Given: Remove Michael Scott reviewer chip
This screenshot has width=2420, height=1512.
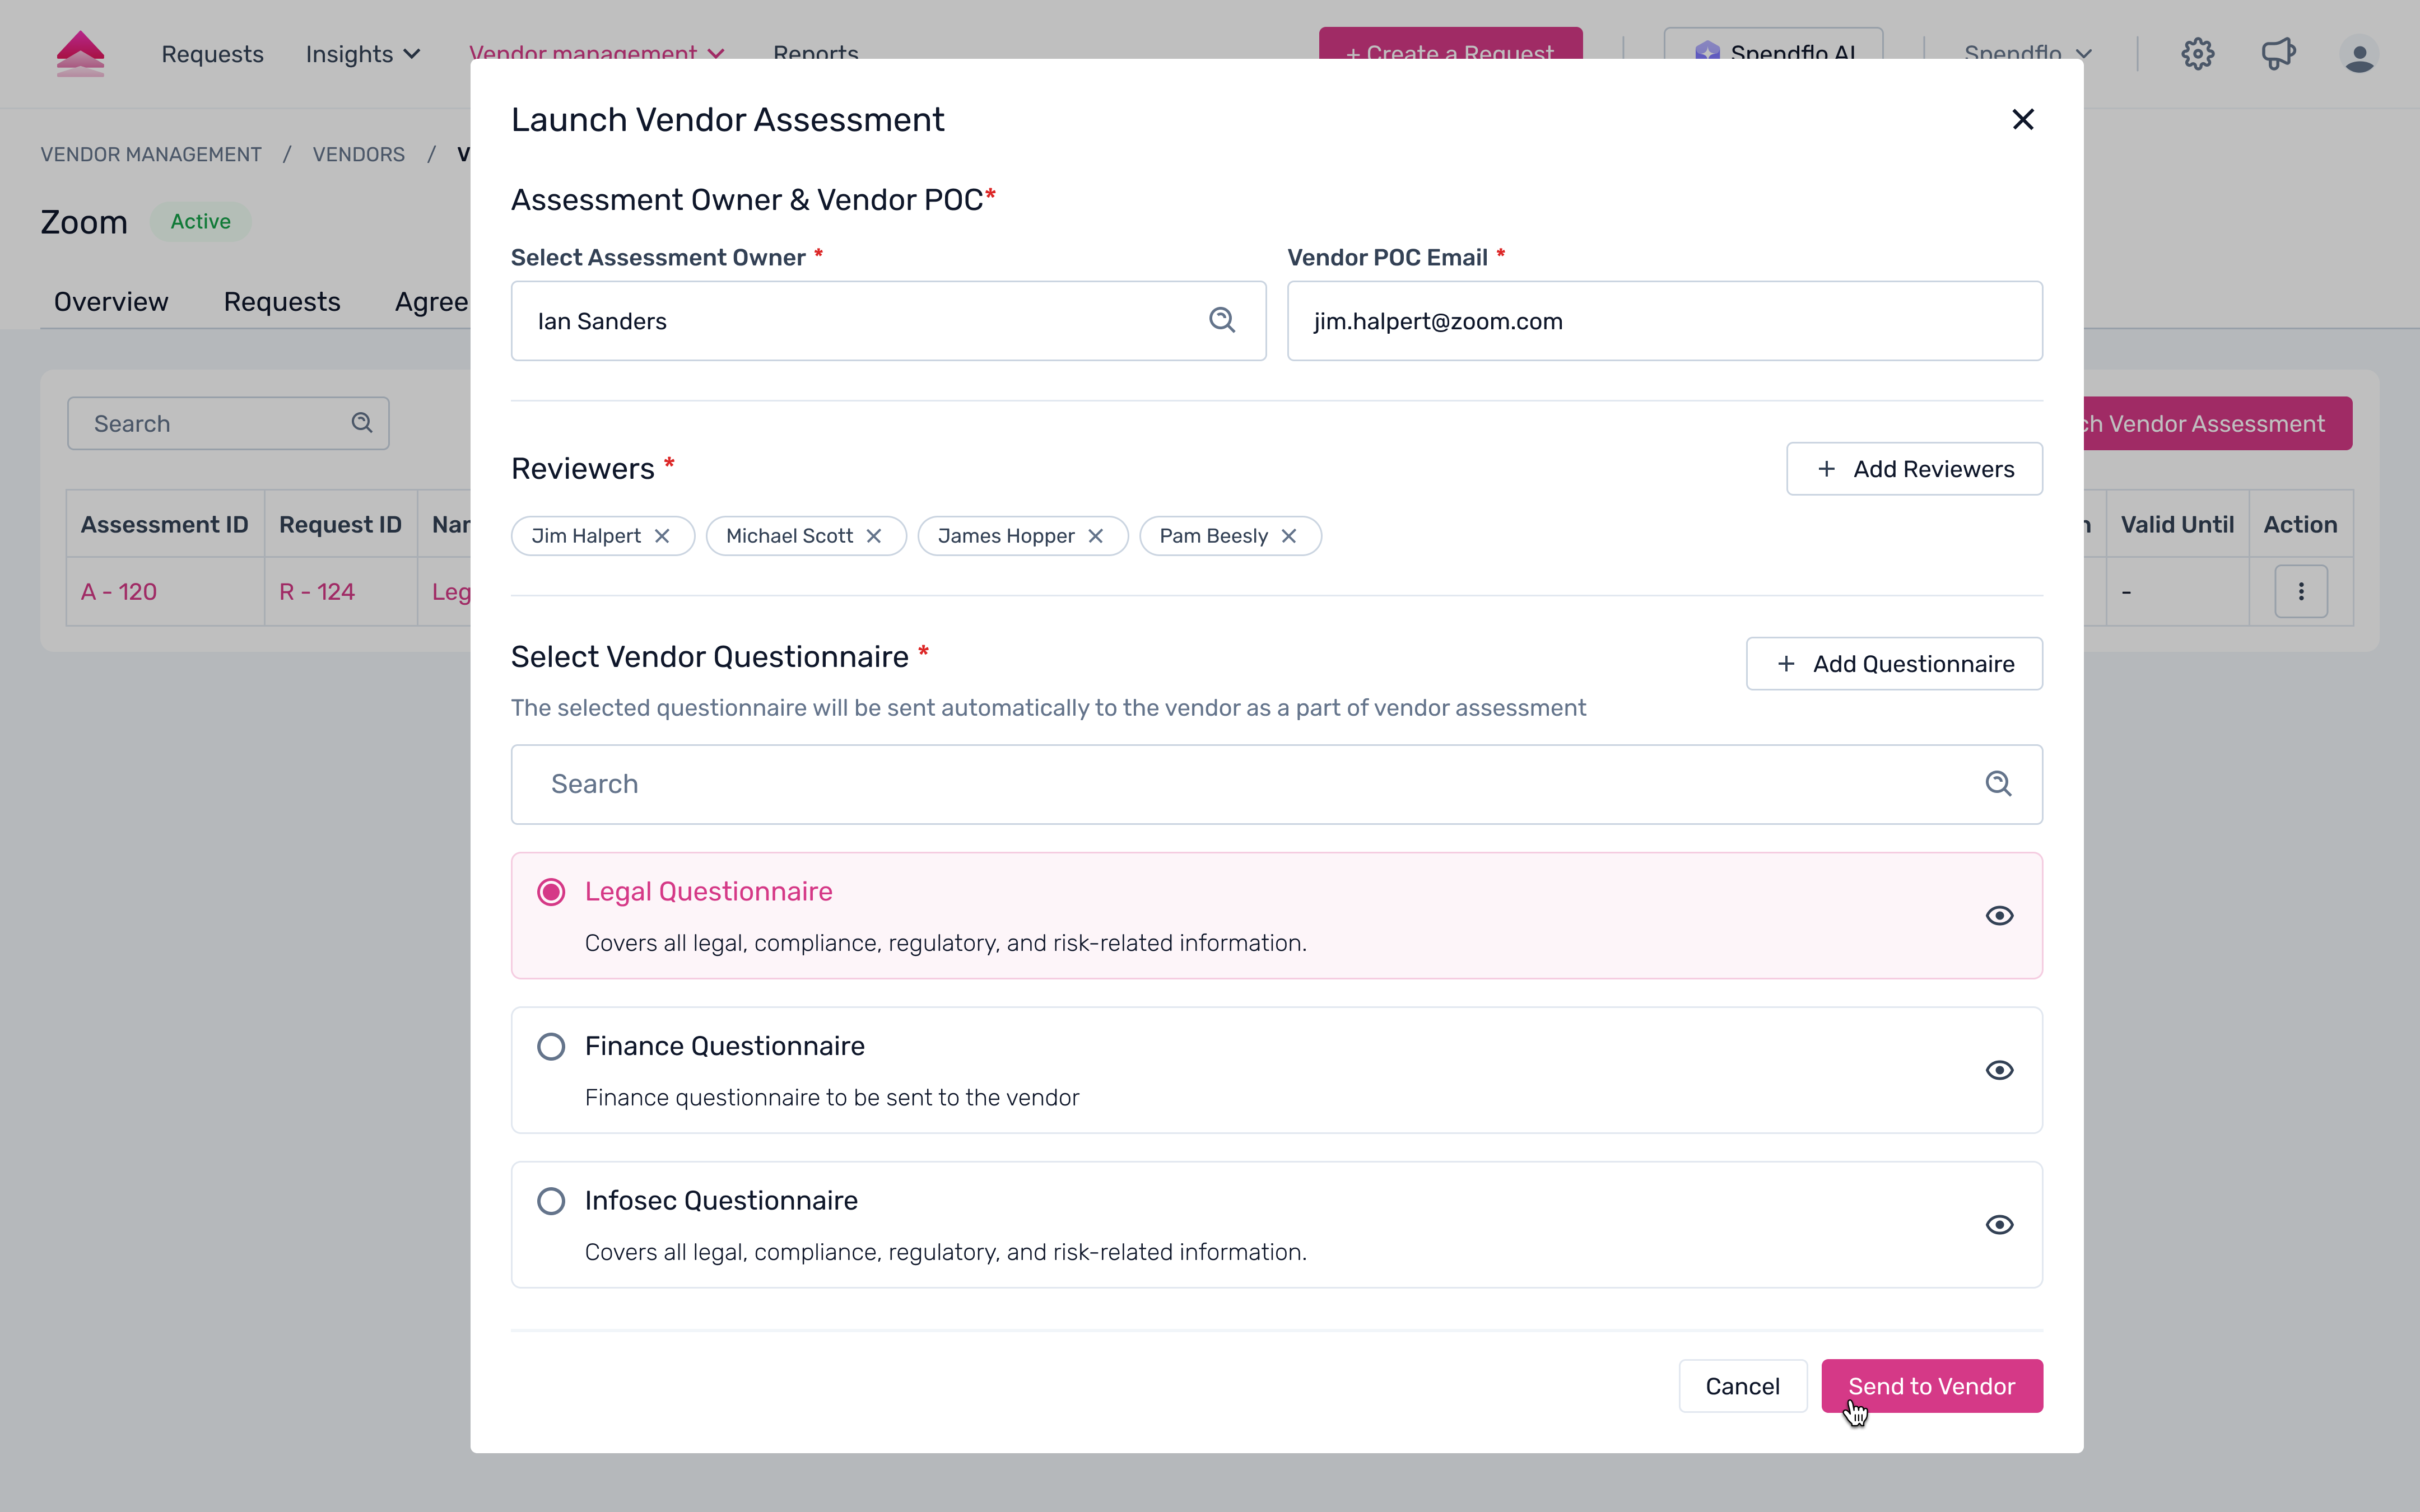Looking at the screenshot, I should (874, 536).
